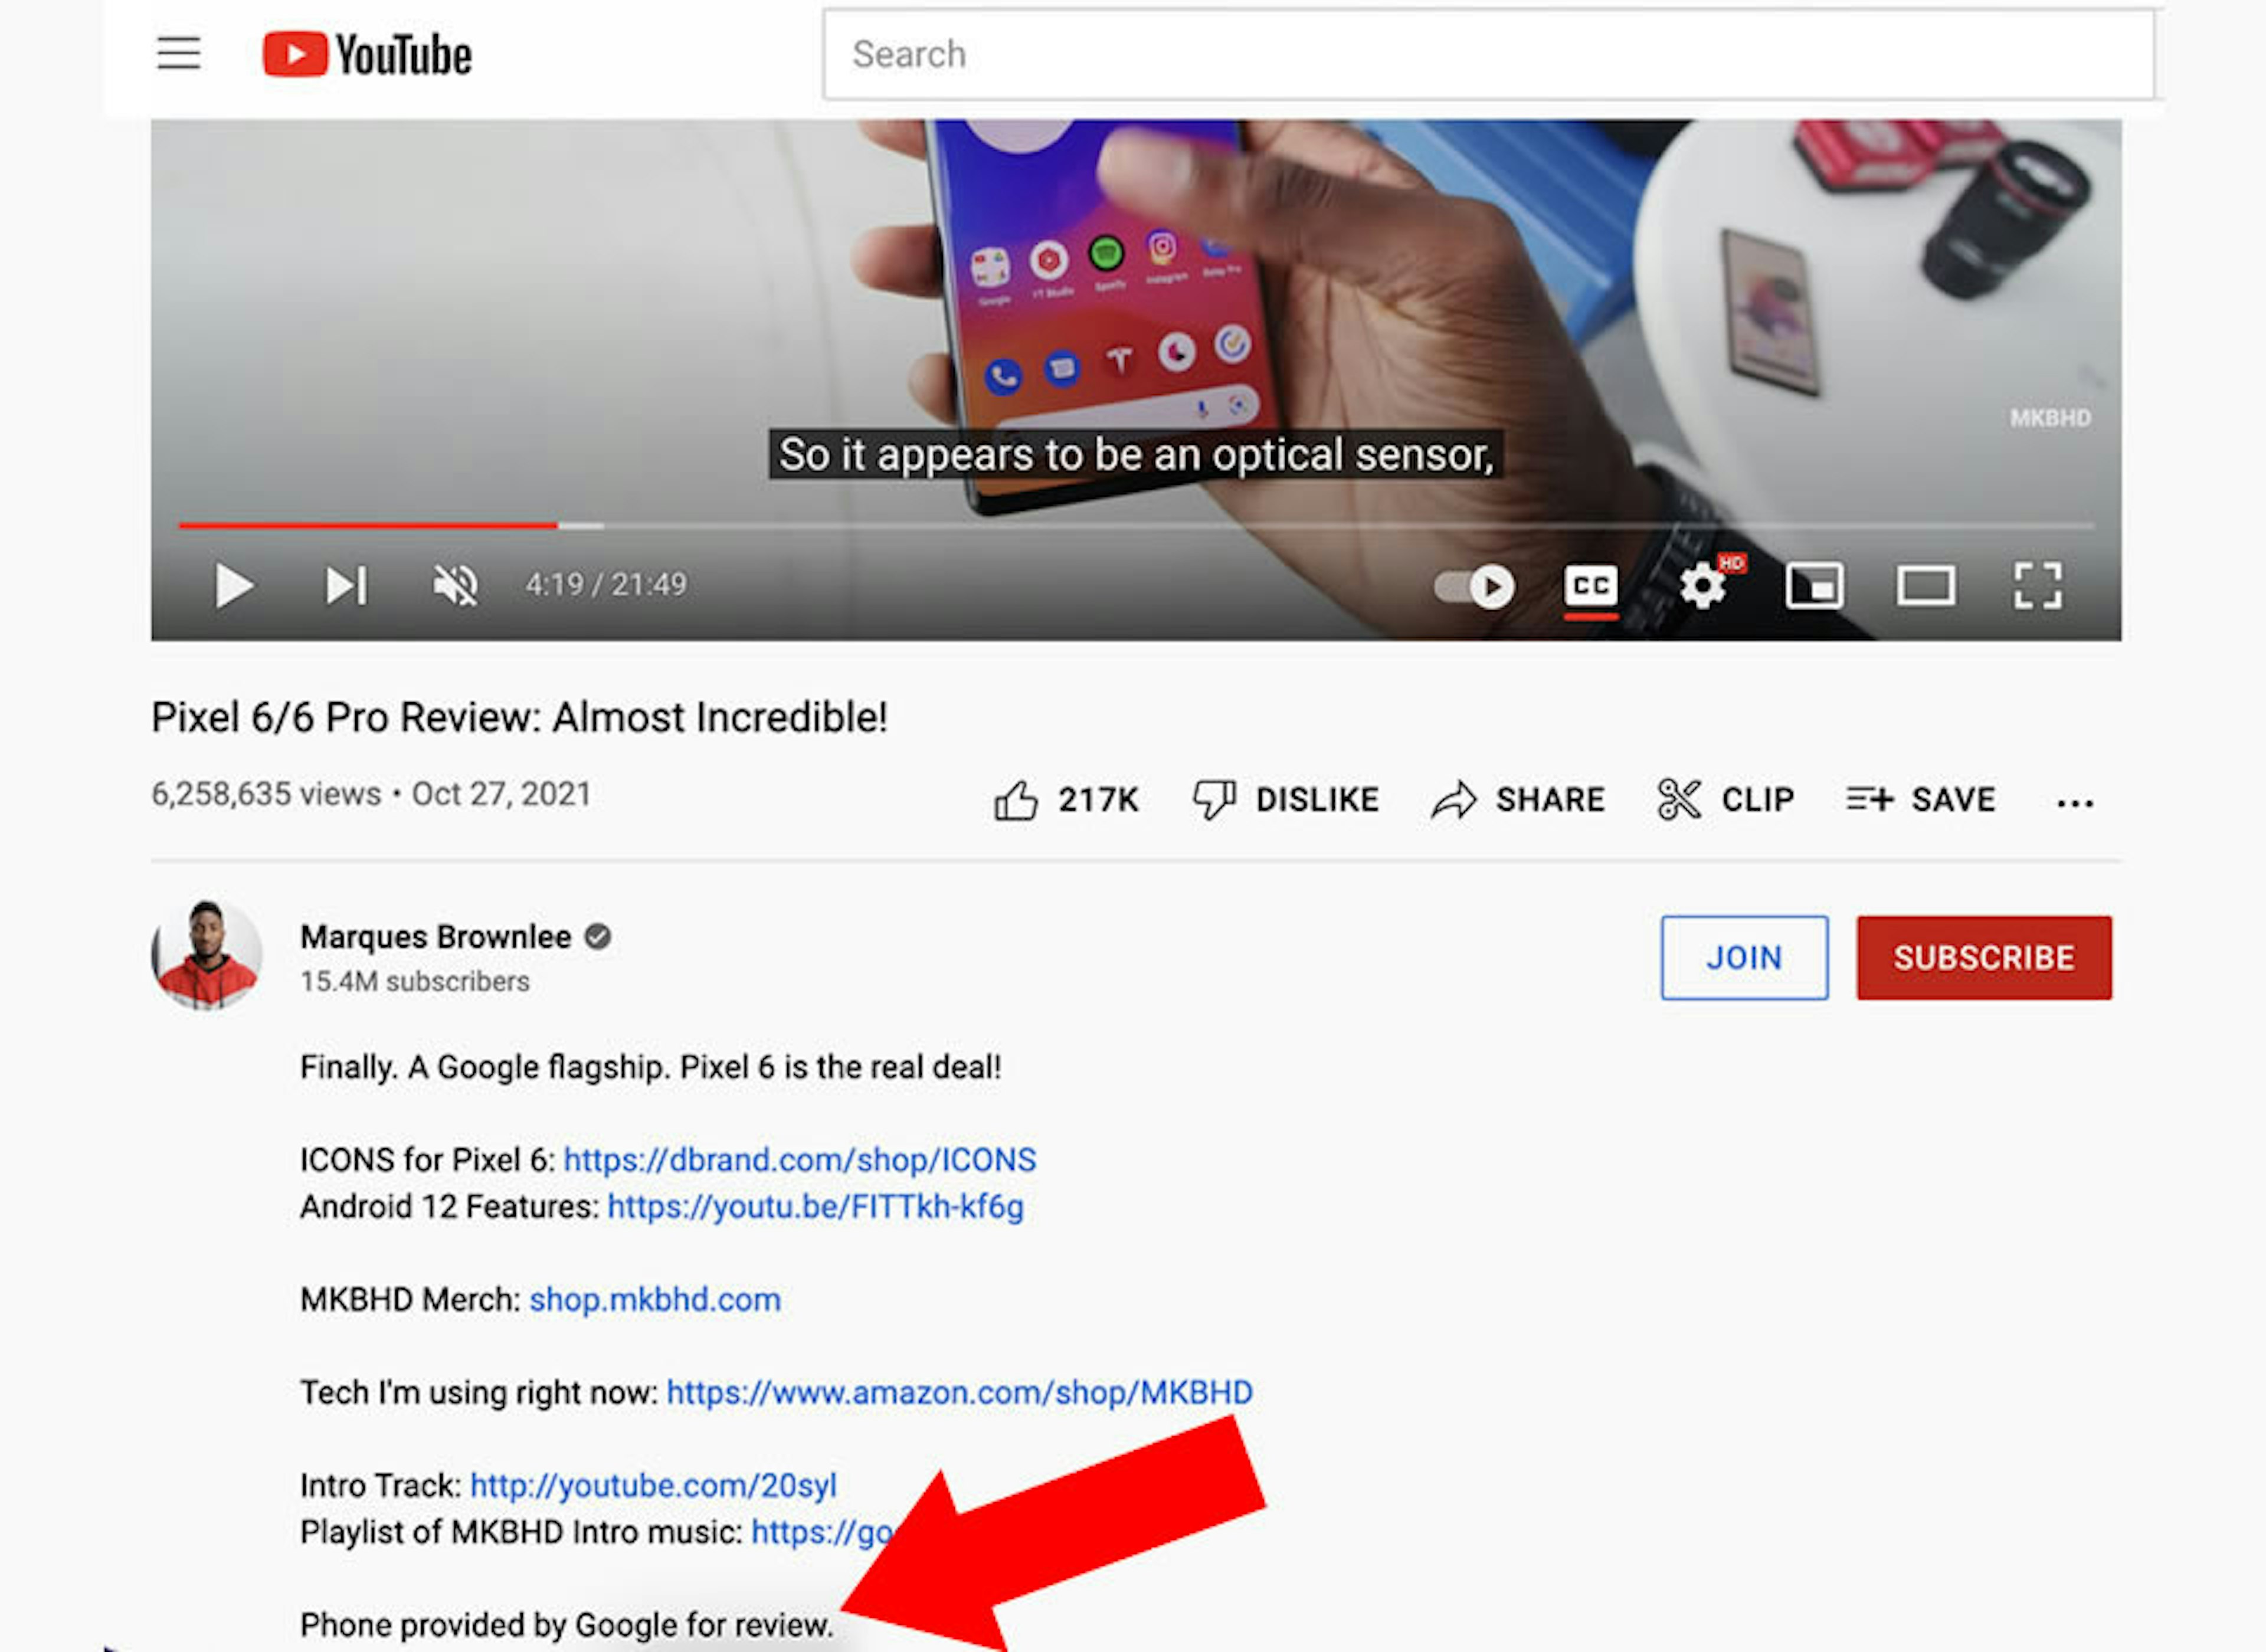2266x1652 pixels.
Task: Unmute the video sound
Action: [x=455, y=586]
